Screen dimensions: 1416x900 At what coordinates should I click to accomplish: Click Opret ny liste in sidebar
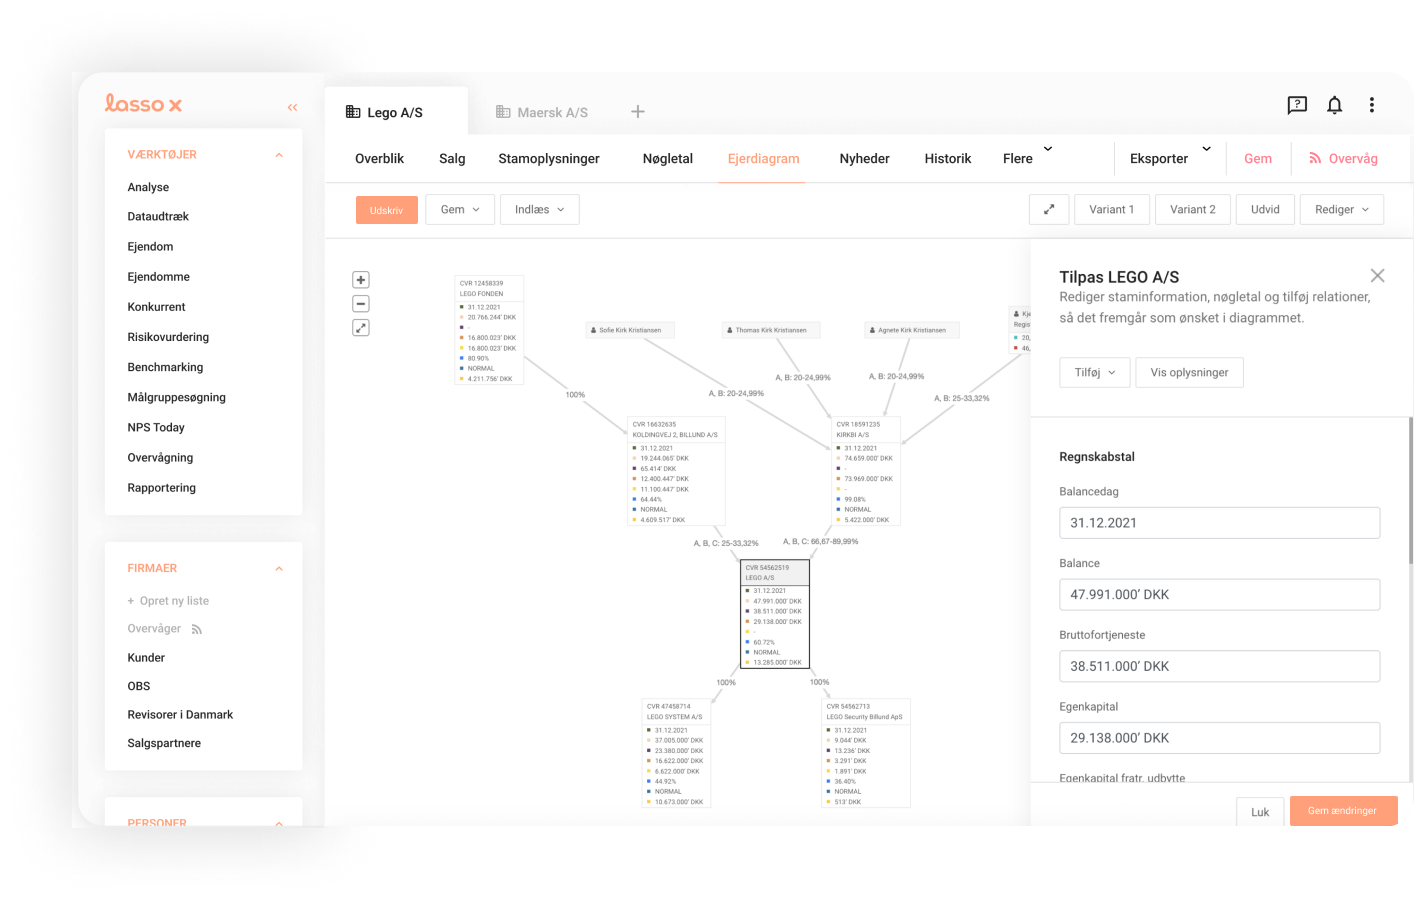[168, 601]
